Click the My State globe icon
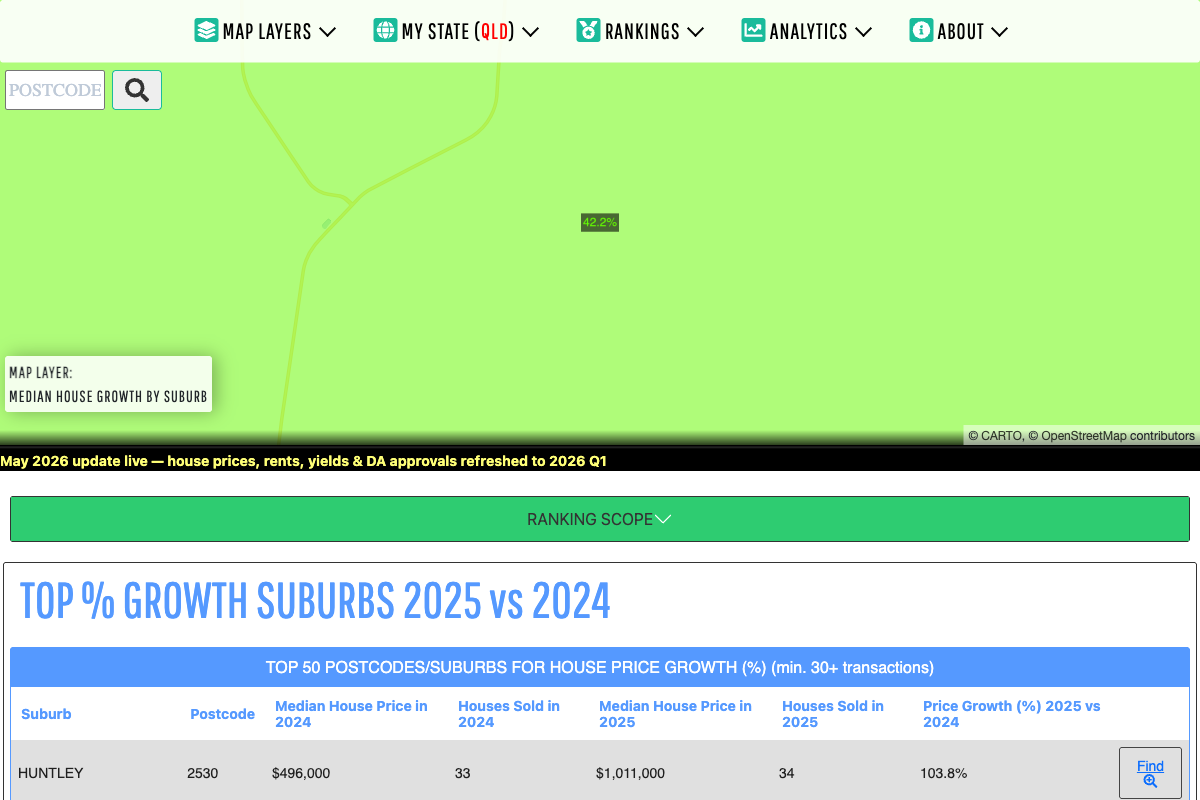Screen dimensions: 1200x800 tap(385, 31)
